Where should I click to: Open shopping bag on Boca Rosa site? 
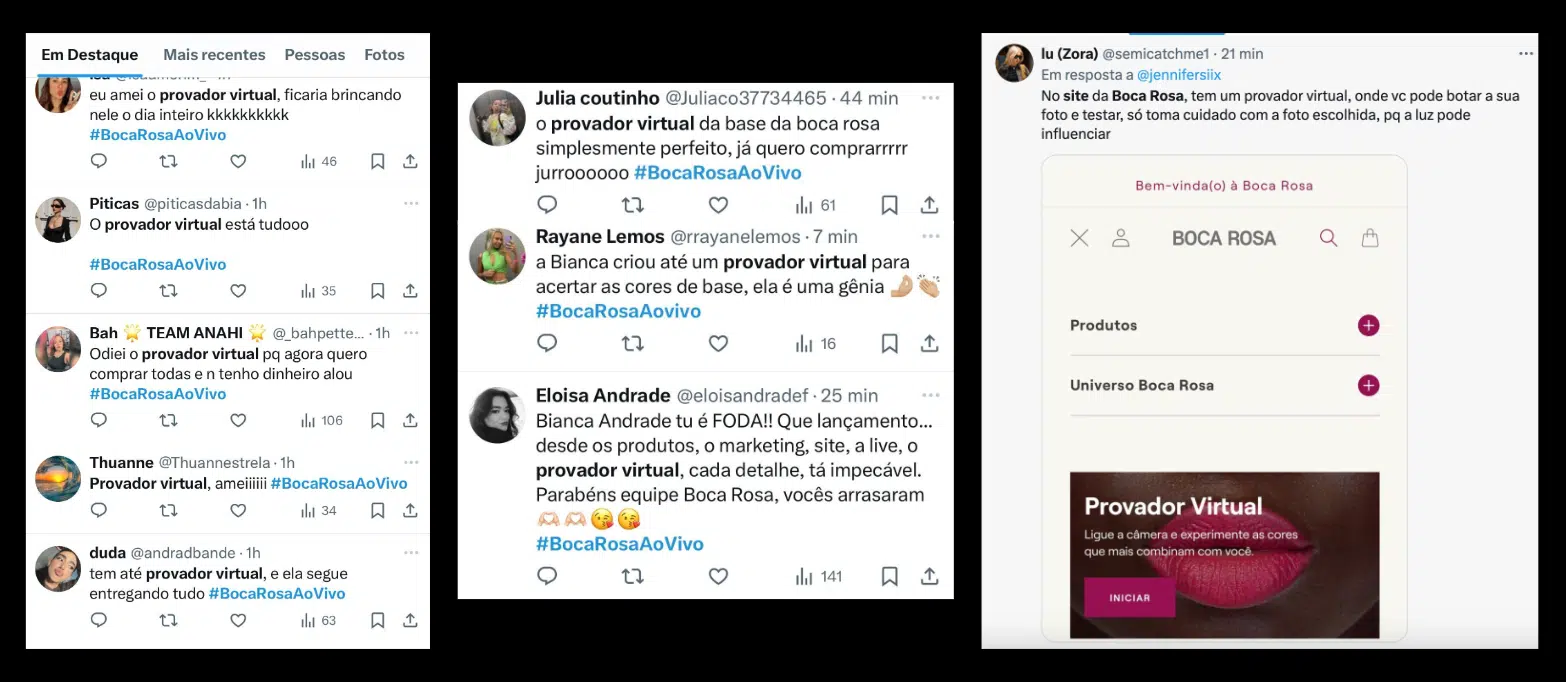pos(1370,238)
